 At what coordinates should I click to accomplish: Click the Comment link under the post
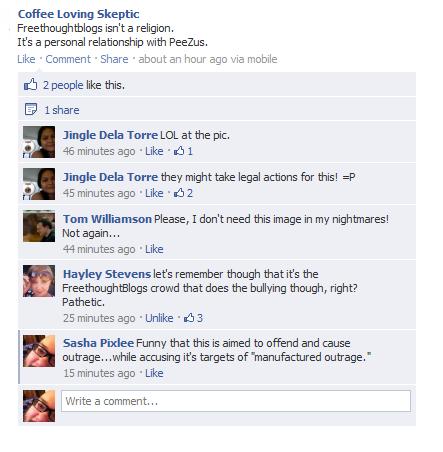pos(68,59)
